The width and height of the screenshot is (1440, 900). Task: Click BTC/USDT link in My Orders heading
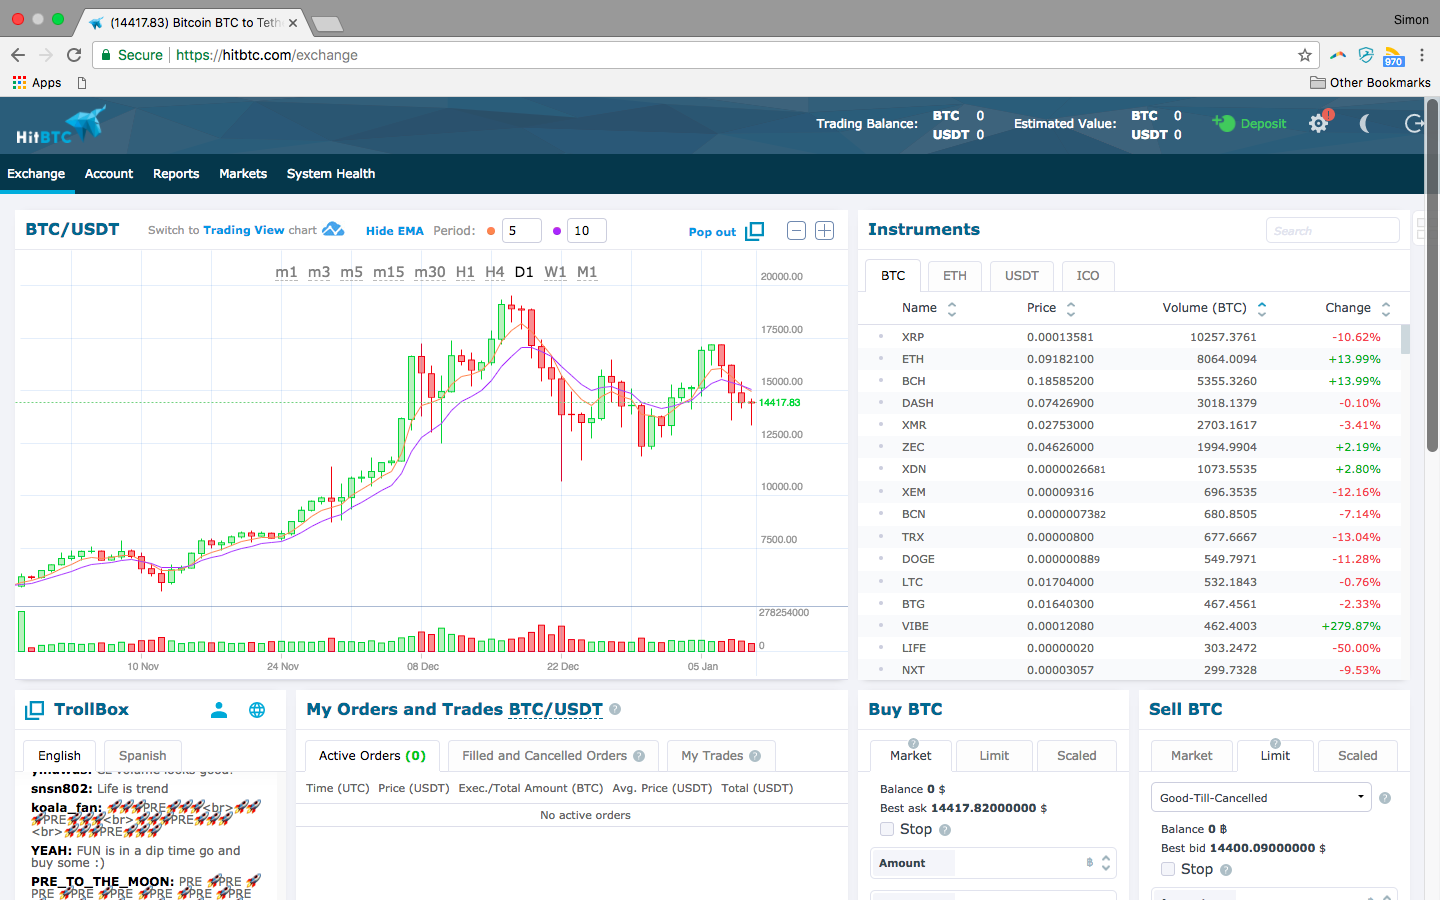555,710
